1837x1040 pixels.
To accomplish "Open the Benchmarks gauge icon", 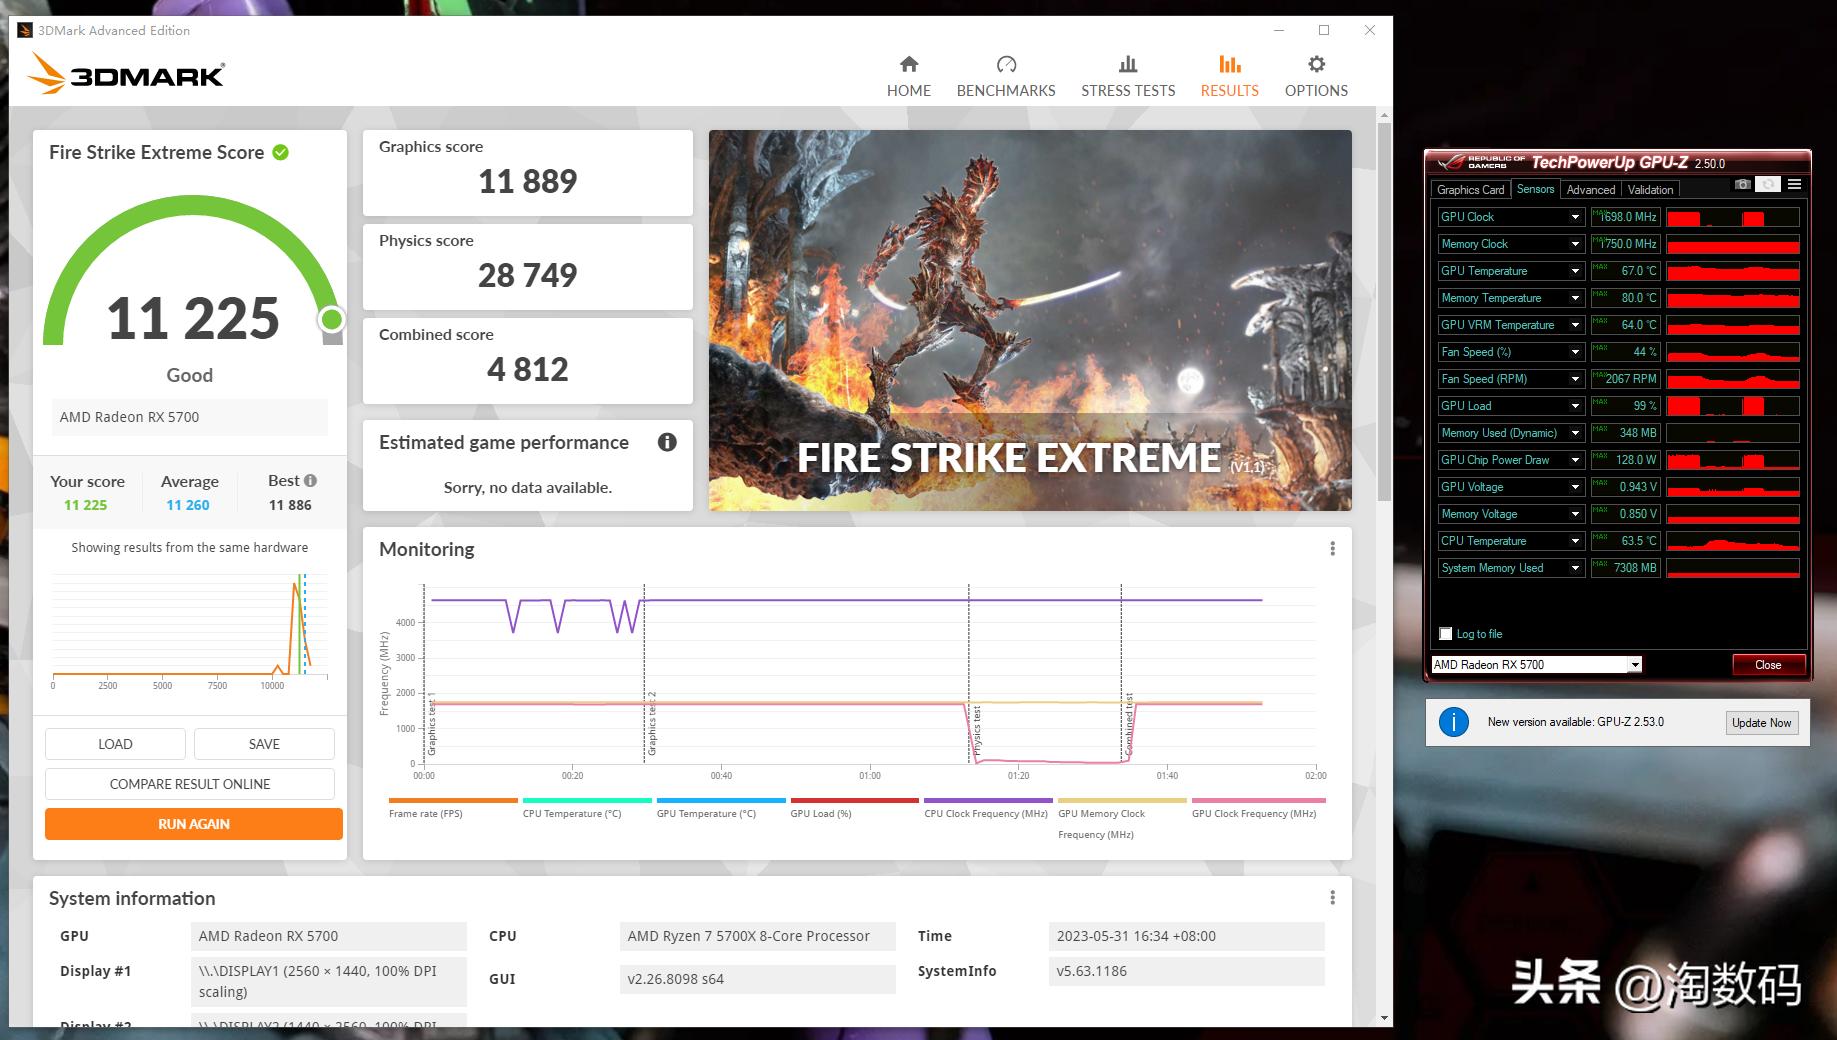I will pos(1006,65).
